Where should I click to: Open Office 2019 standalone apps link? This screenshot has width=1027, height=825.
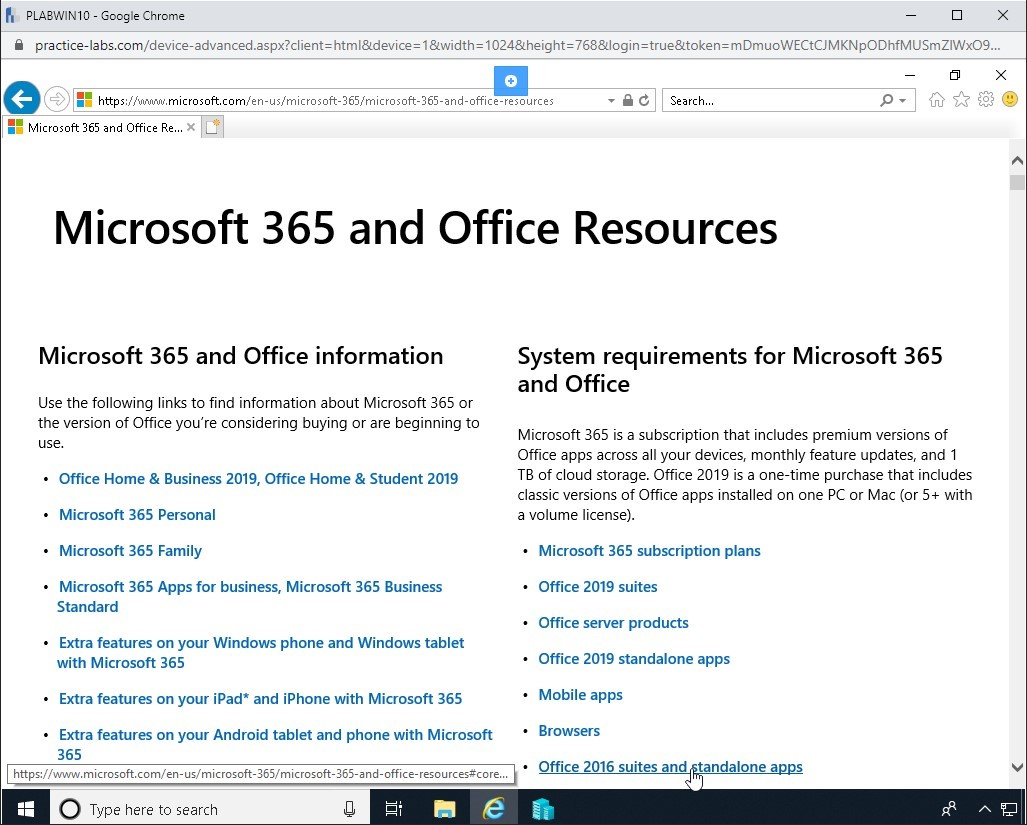[x=634, y=659]
